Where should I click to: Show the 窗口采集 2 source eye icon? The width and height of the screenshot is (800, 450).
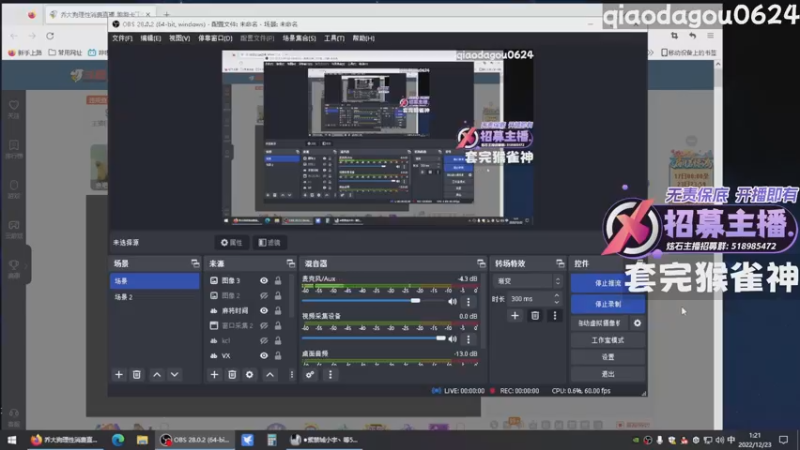264,325
